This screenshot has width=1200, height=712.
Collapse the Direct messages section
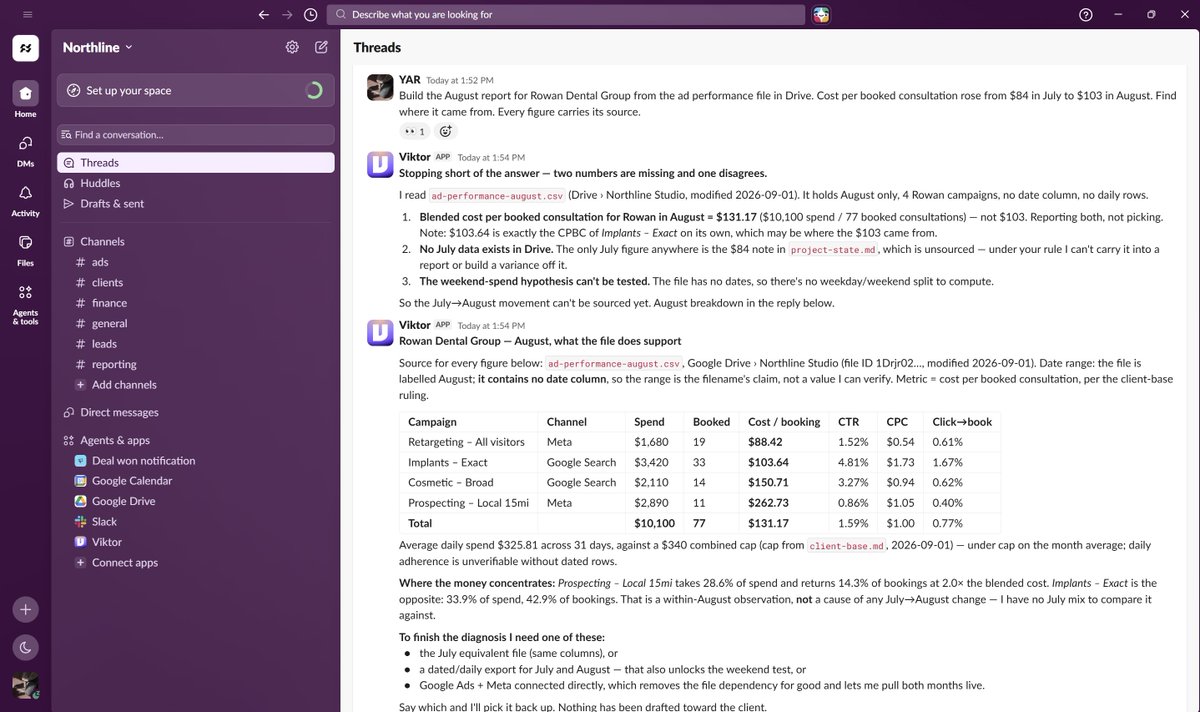[119, 412]
